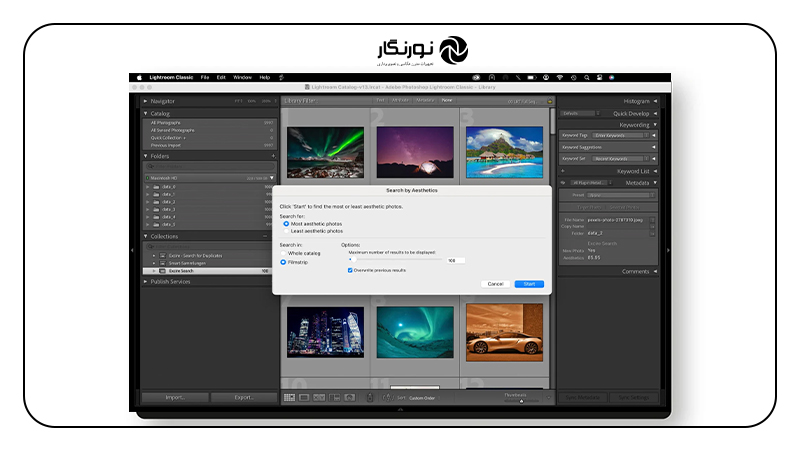Image resolution: width=800 pixels, height=450 pixels.
Task: Toggle Overwrite previous results checkbox
Action: tap(350, 270)
